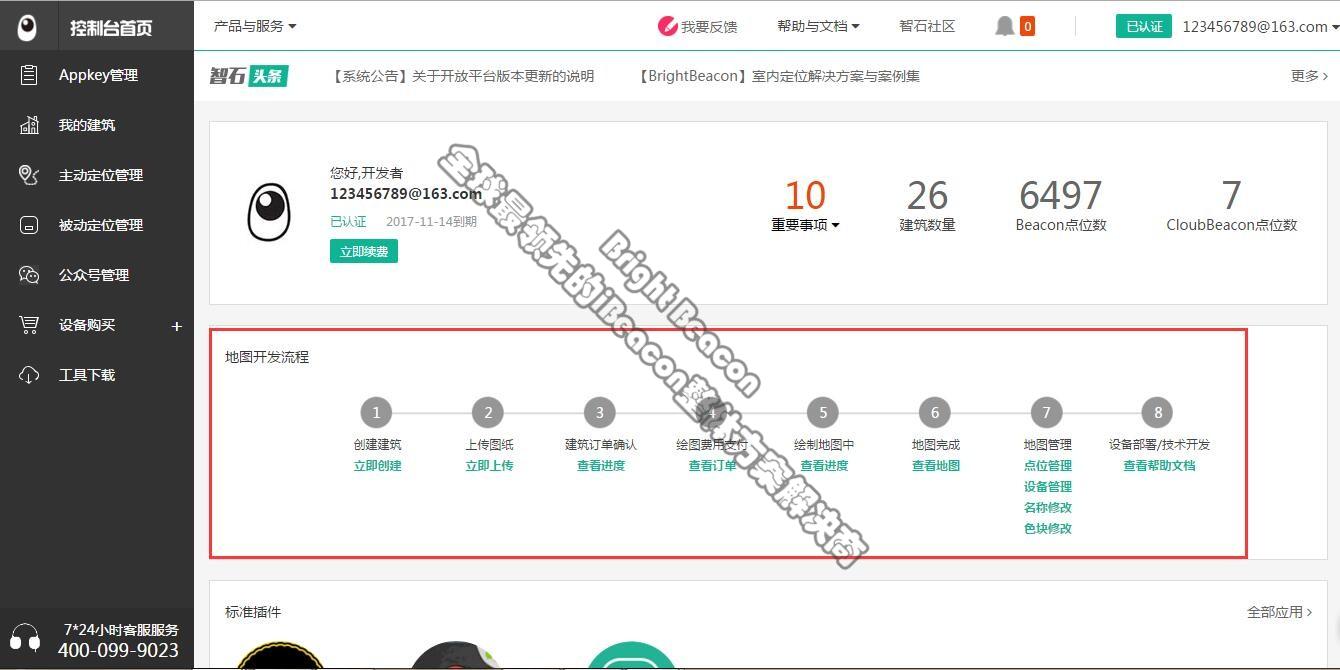Viewport: 1340px width, 670px height.
Task: Select 设备购买 in sidebar
Action: (87, 325)
